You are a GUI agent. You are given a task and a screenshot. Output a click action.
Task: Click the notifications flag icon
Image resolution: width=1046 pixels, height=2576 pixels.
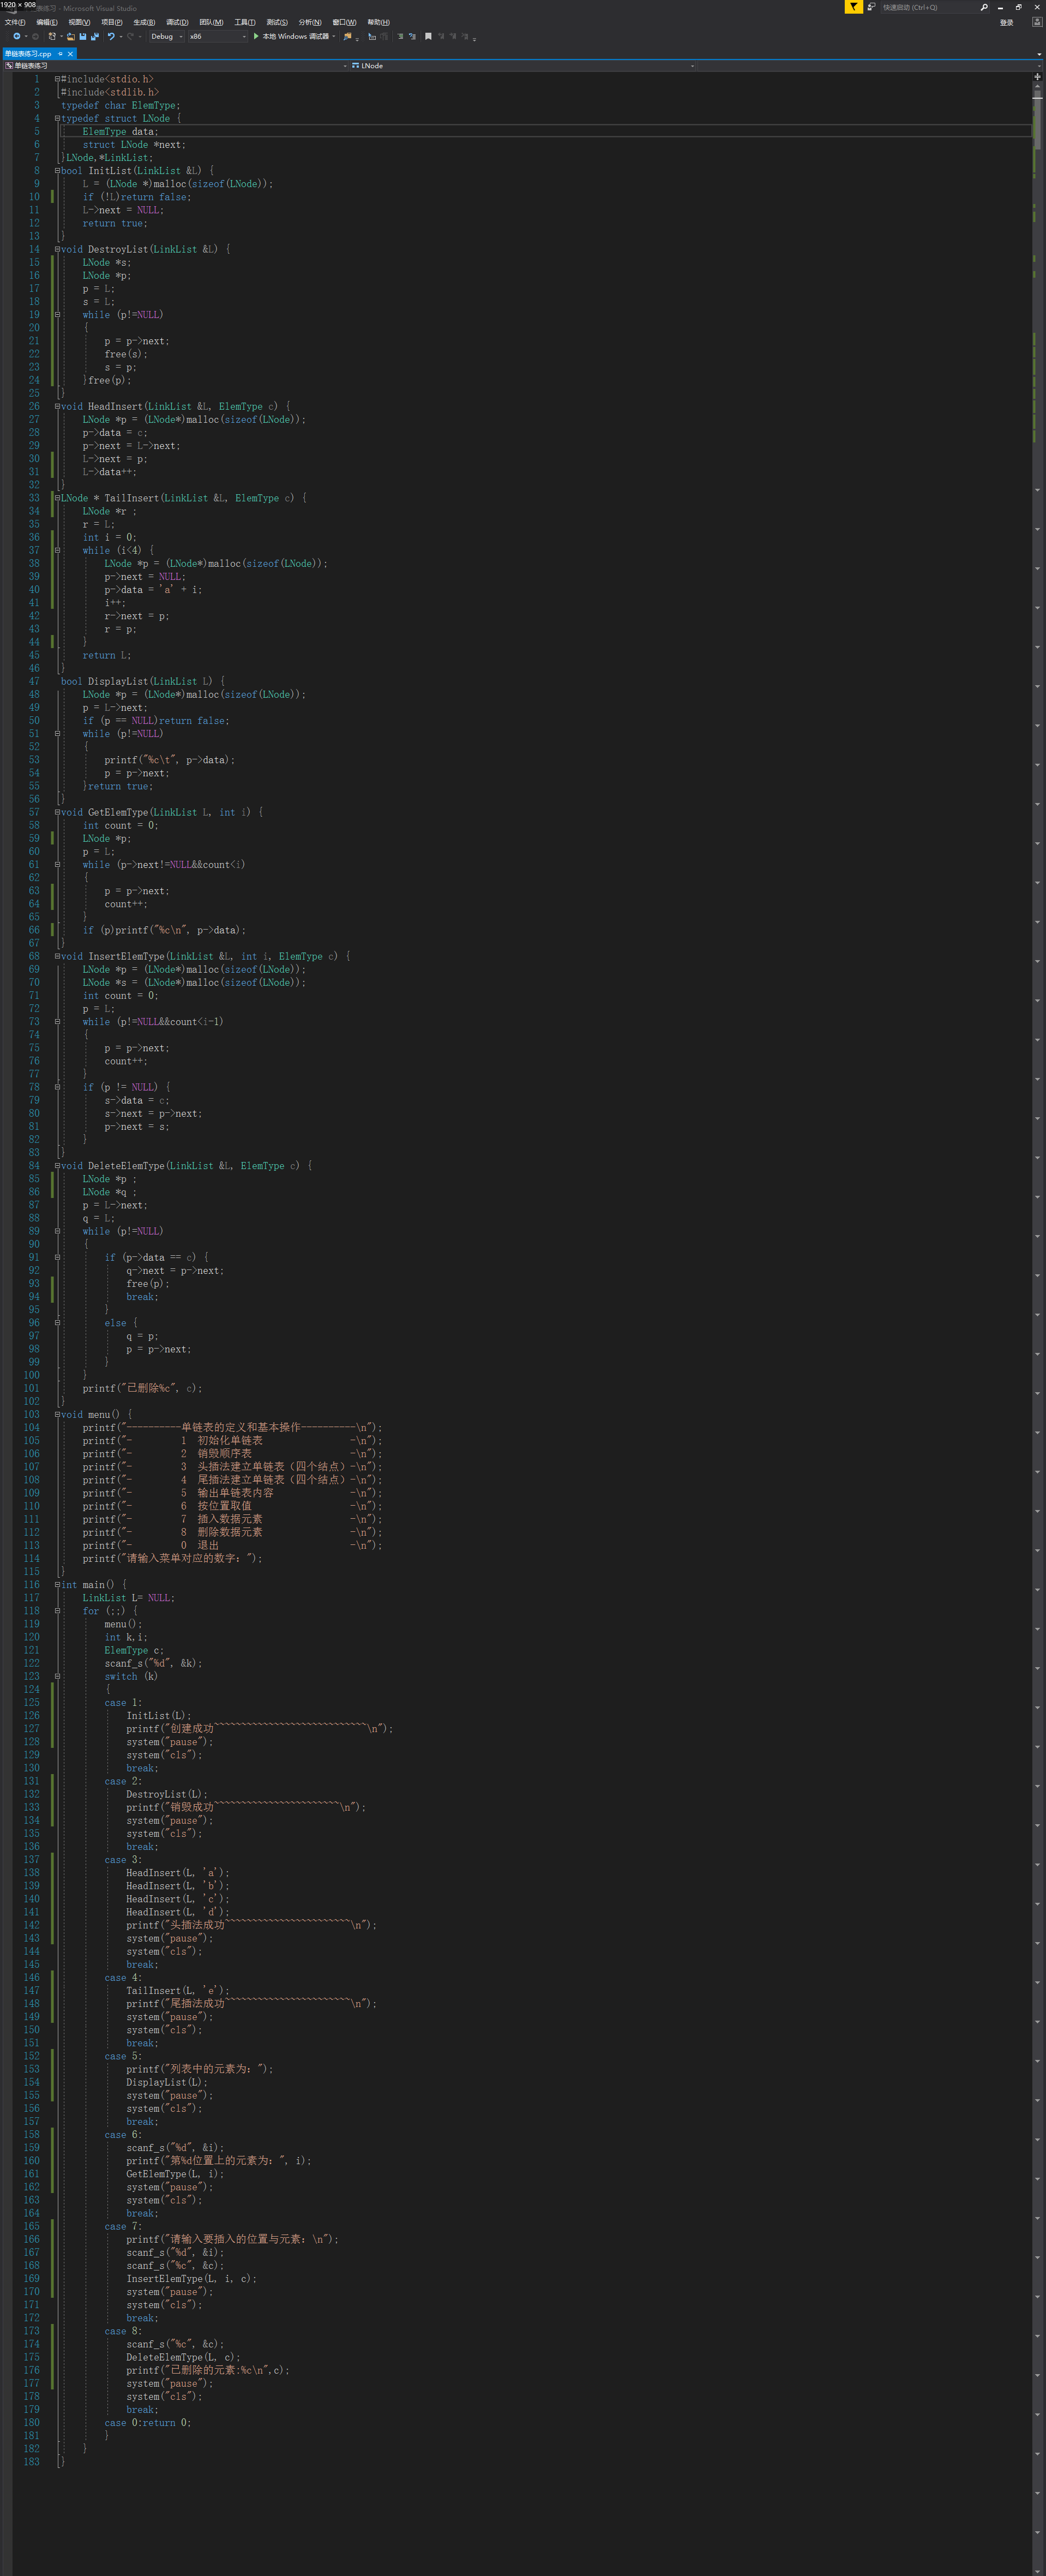853,7
